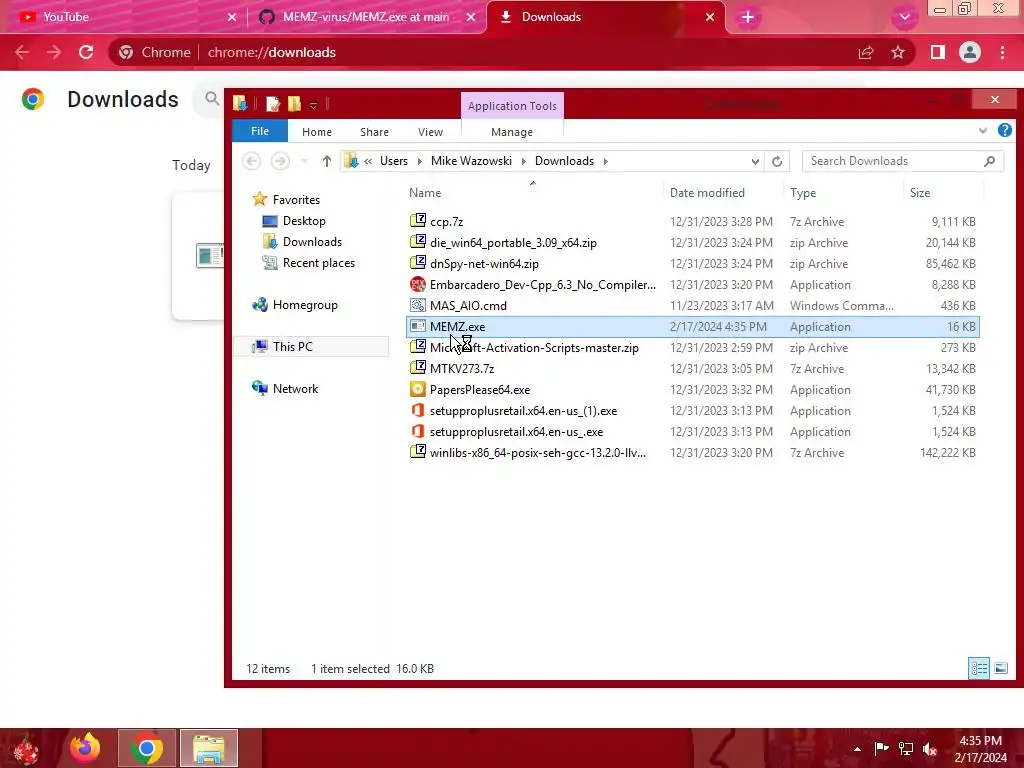Click New folder quick access icon

(x=295, y=103)
